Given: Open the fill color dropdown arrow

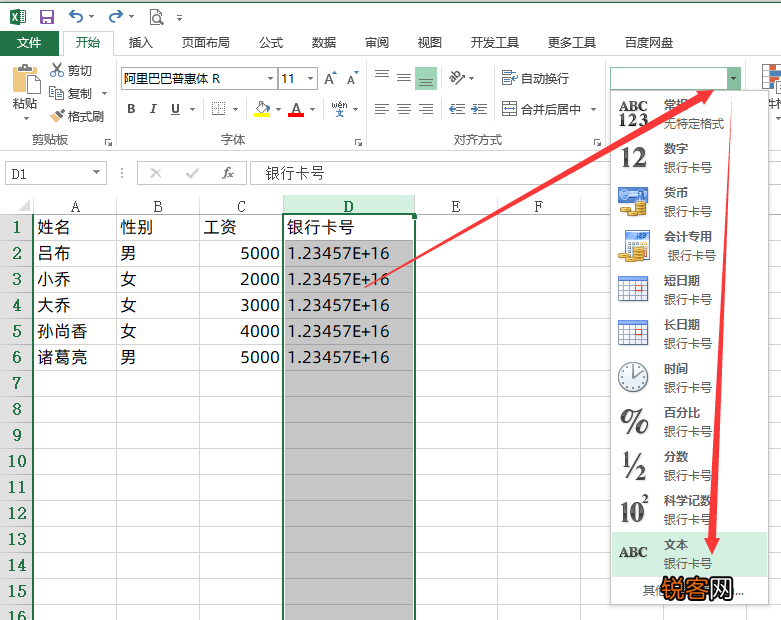Looking at the screenshot, I should 278,109.
